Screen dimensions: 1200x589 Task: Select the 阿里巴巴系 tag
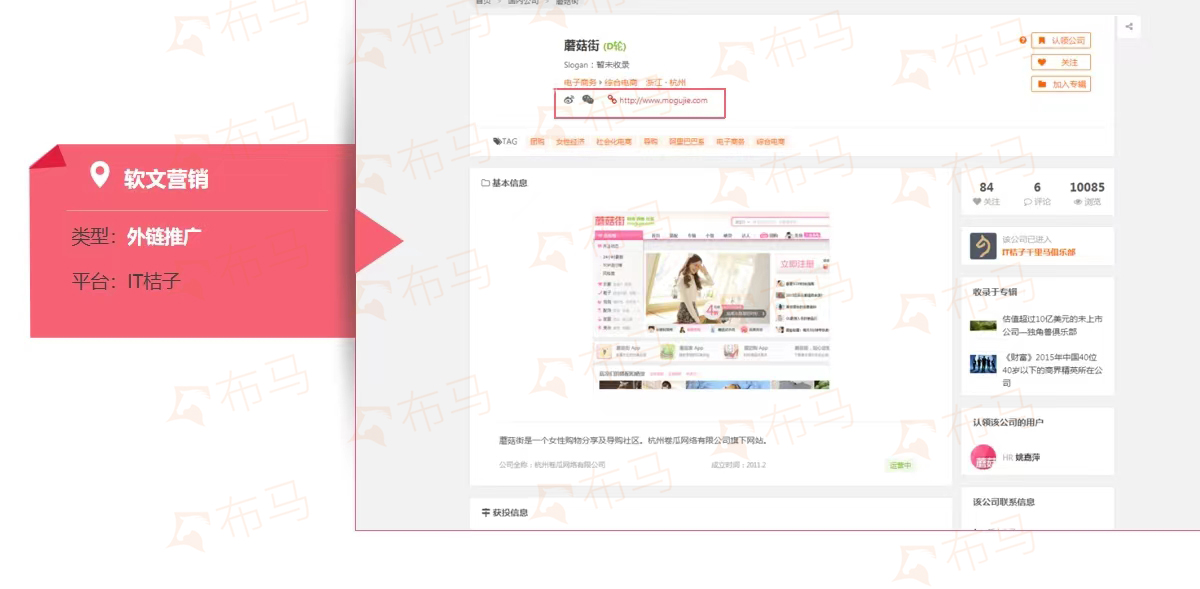[x=686, y=142]
